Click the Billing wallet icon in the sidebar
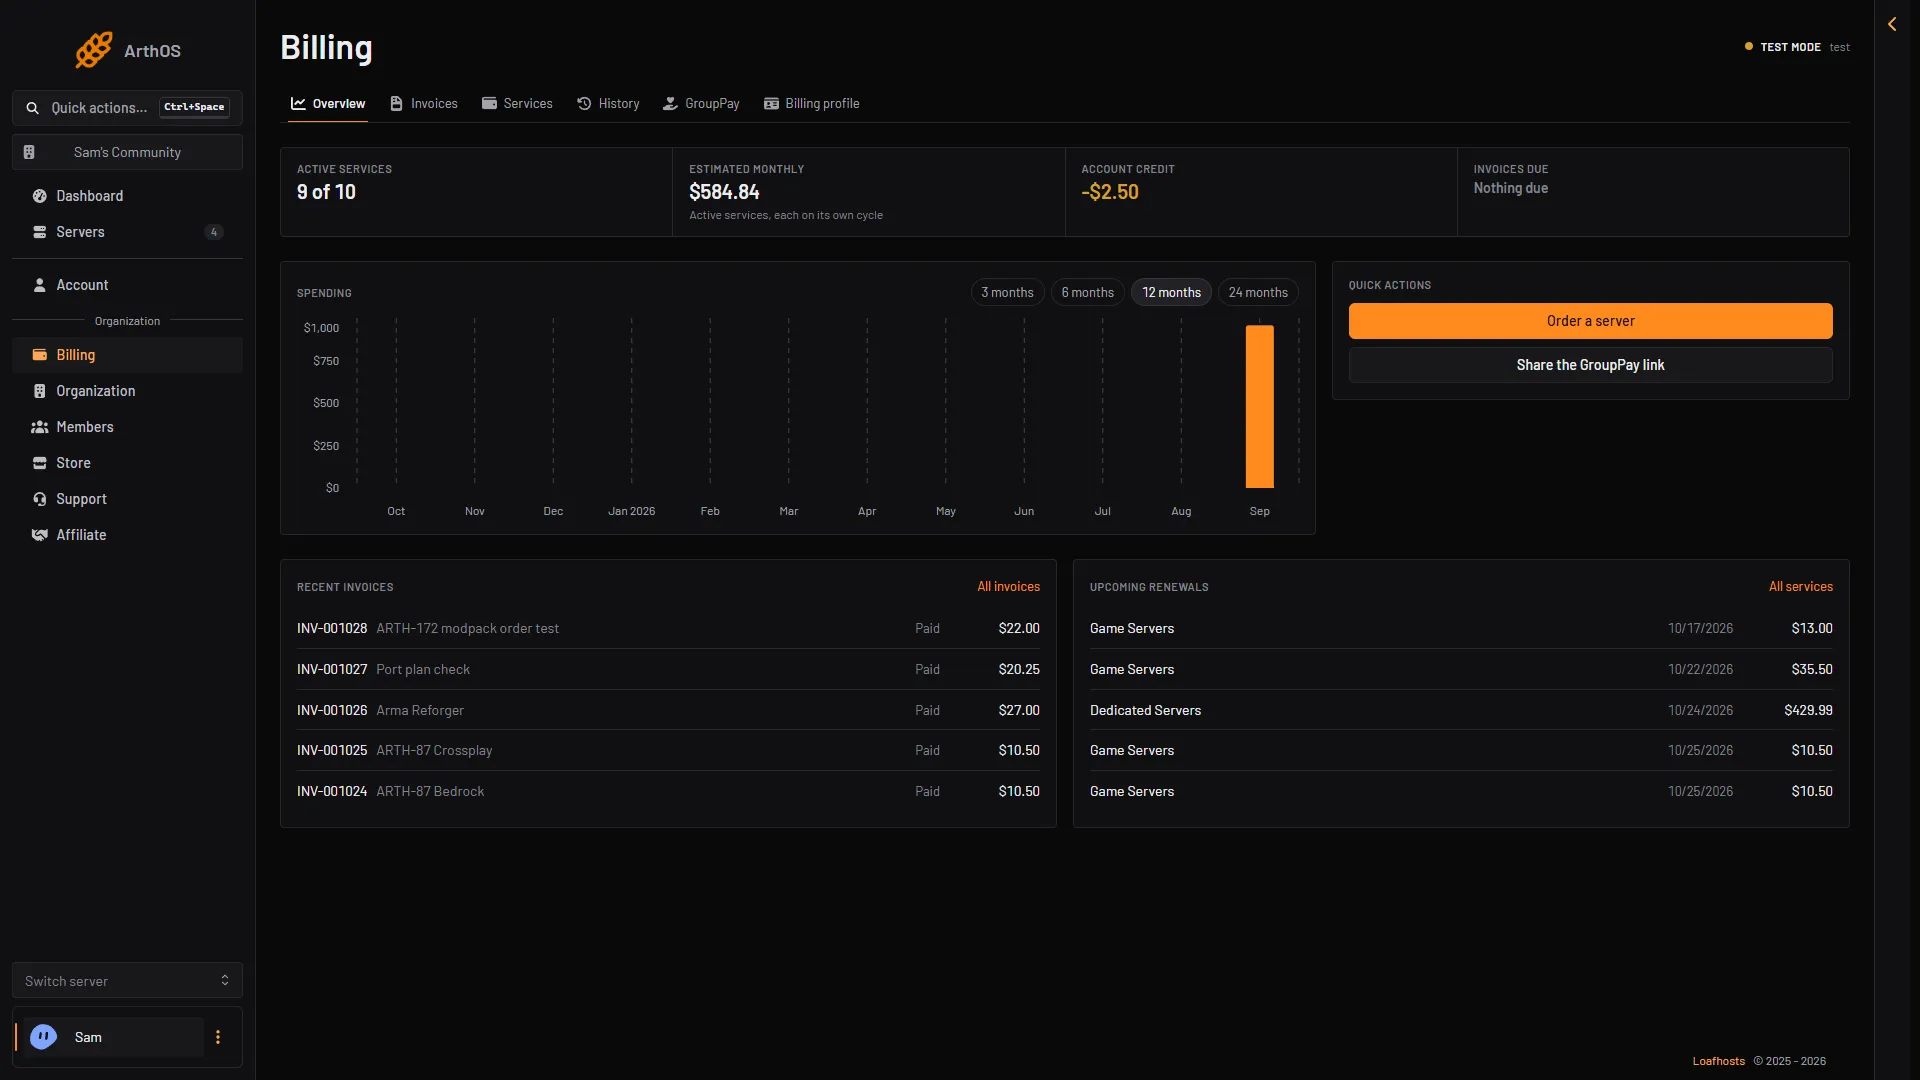Image resolution: width=1920 pixels, height=1080 pixels. coord(40,355)
